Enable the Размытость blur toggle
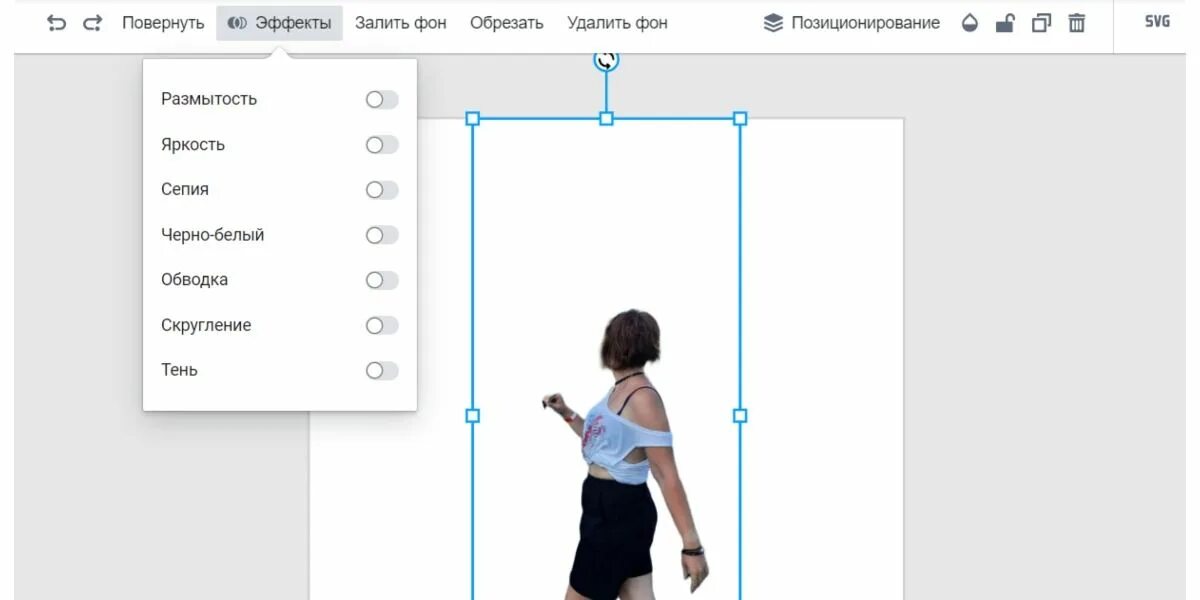The width and height of the screenshot is (1200, 600). pos(381,99)
